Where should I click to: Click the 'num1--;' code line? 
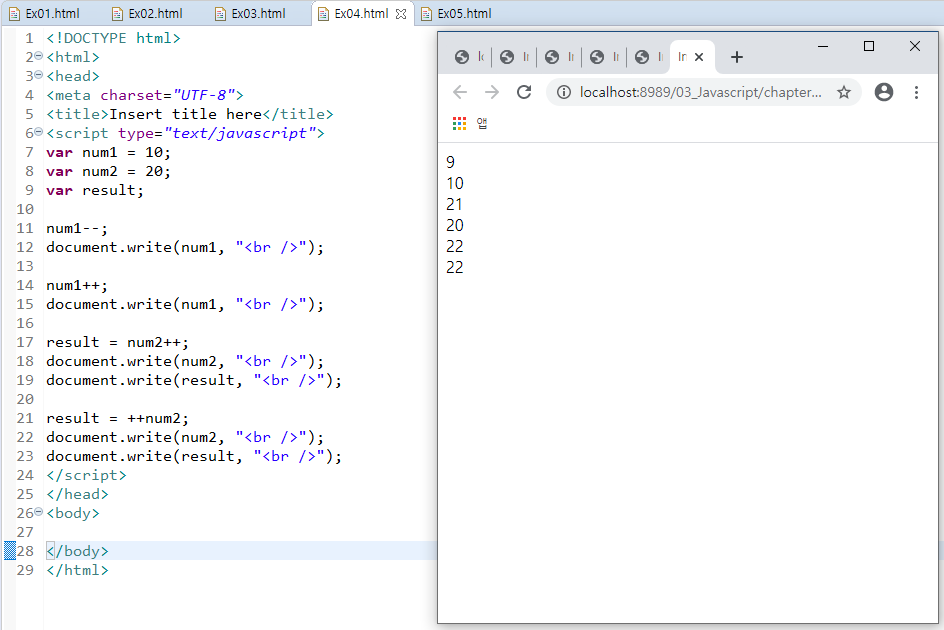point(77,229)
